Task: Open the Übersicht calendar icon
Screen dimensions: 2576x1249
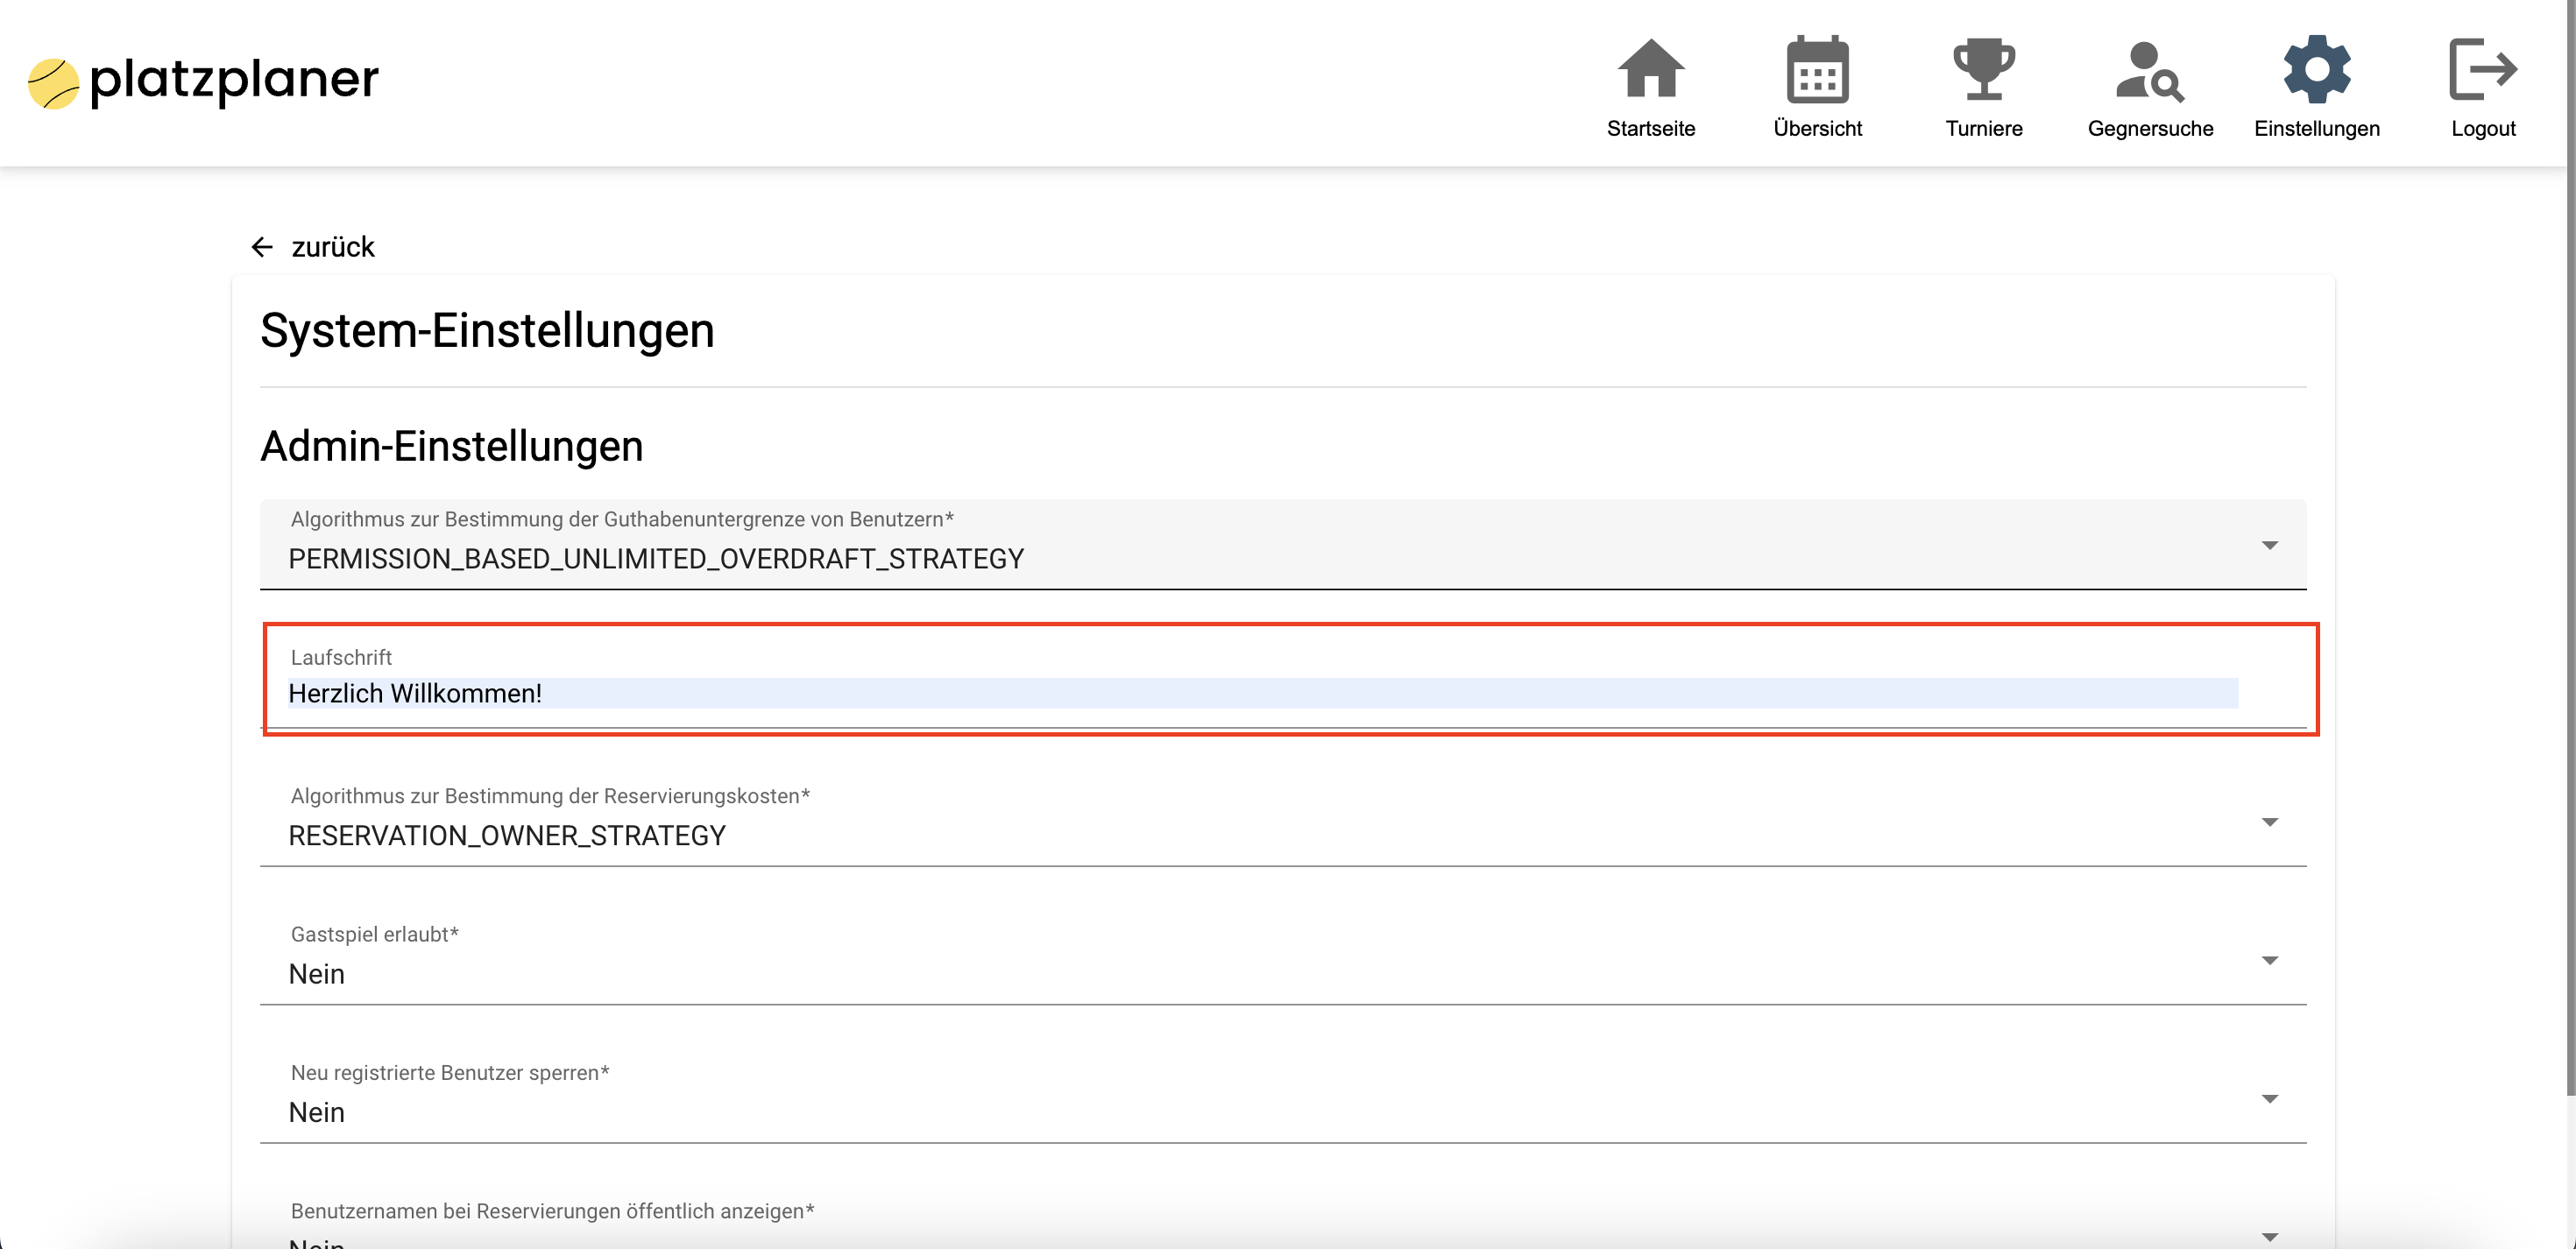Action: tap(1817, 68)
